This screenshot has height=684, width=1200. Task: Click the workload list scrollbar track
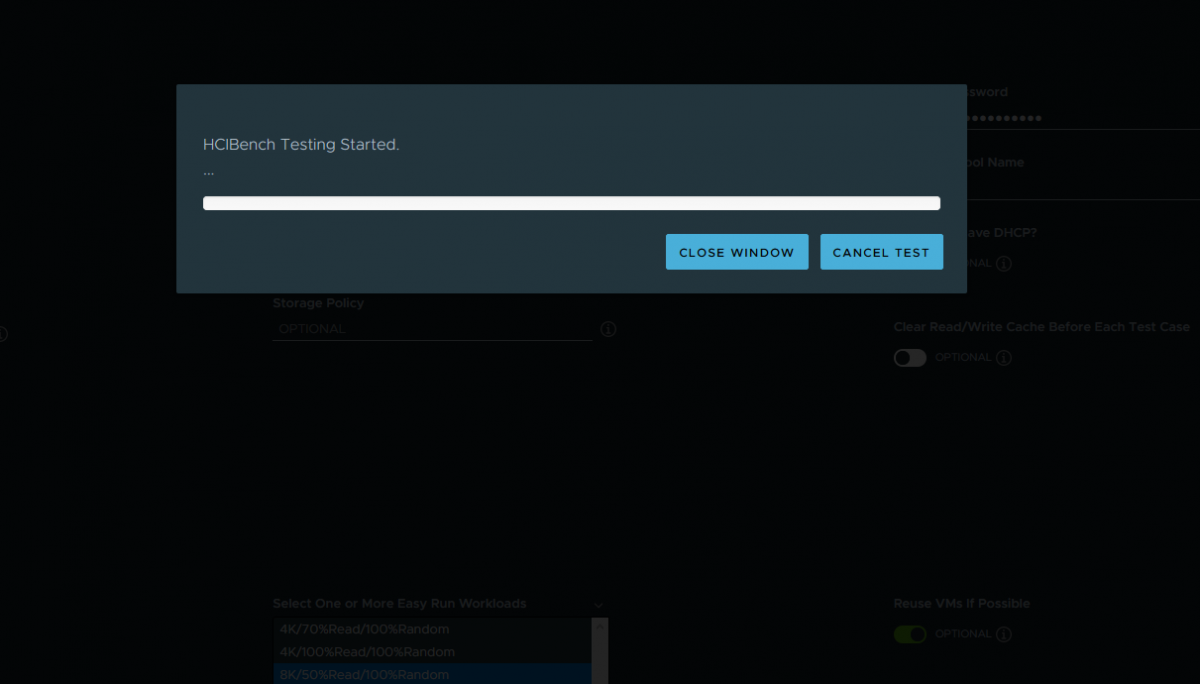click(x=600, y=660)
